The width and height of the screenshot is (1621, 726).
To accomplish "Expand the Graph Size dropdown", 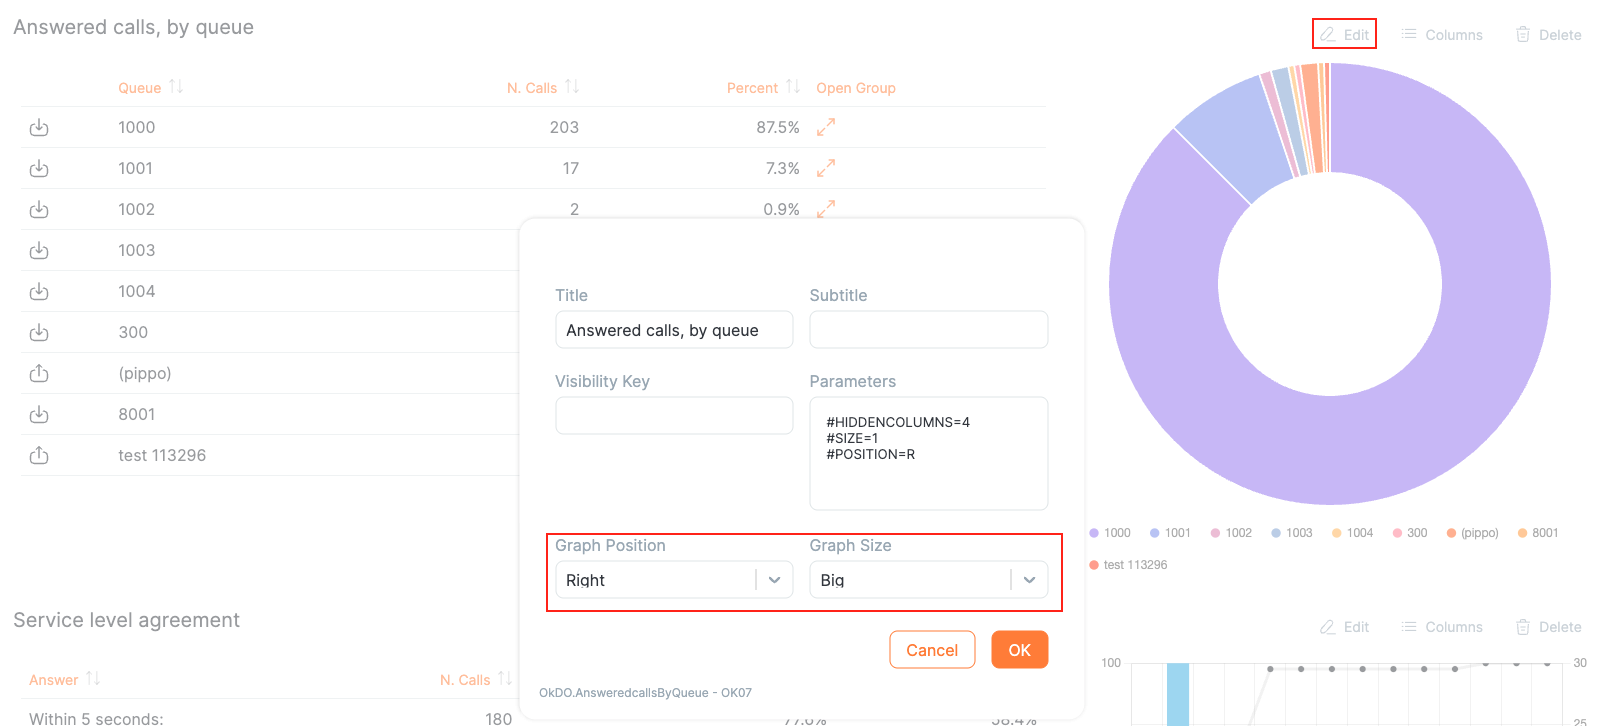I will click(x=1029, y=580).
